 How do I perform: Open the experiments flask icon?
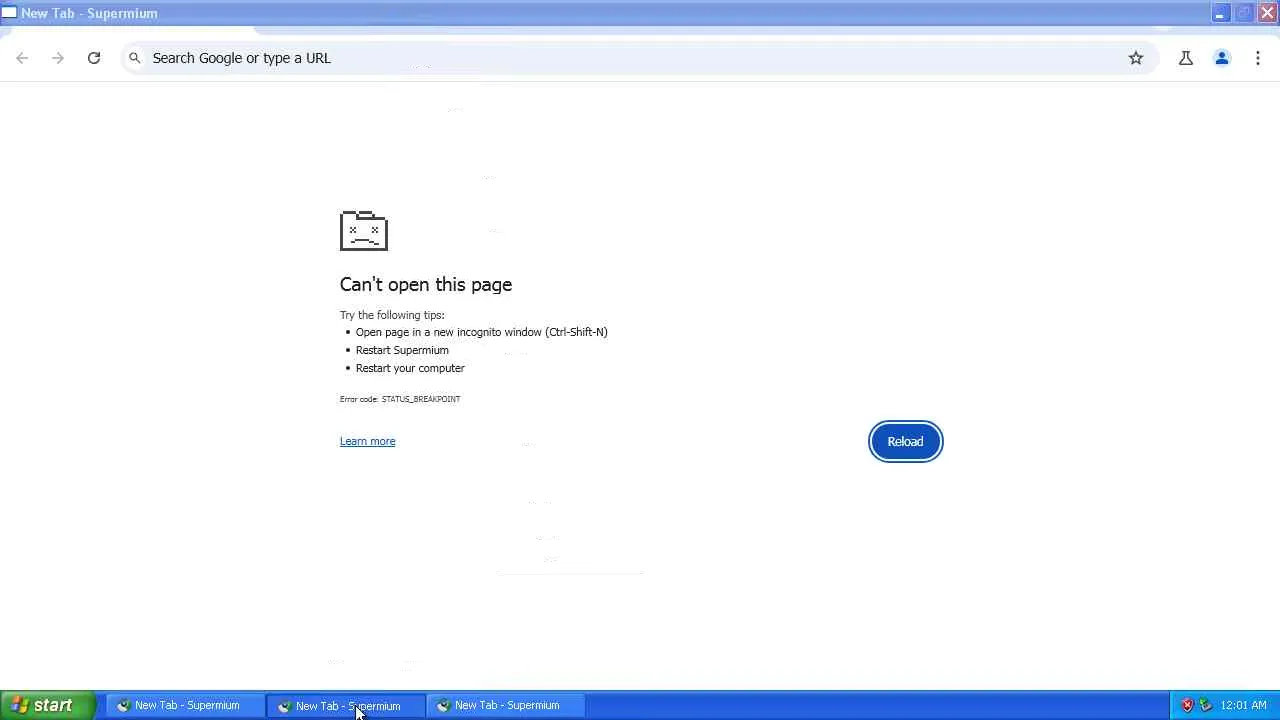[x=1186, y=58]
